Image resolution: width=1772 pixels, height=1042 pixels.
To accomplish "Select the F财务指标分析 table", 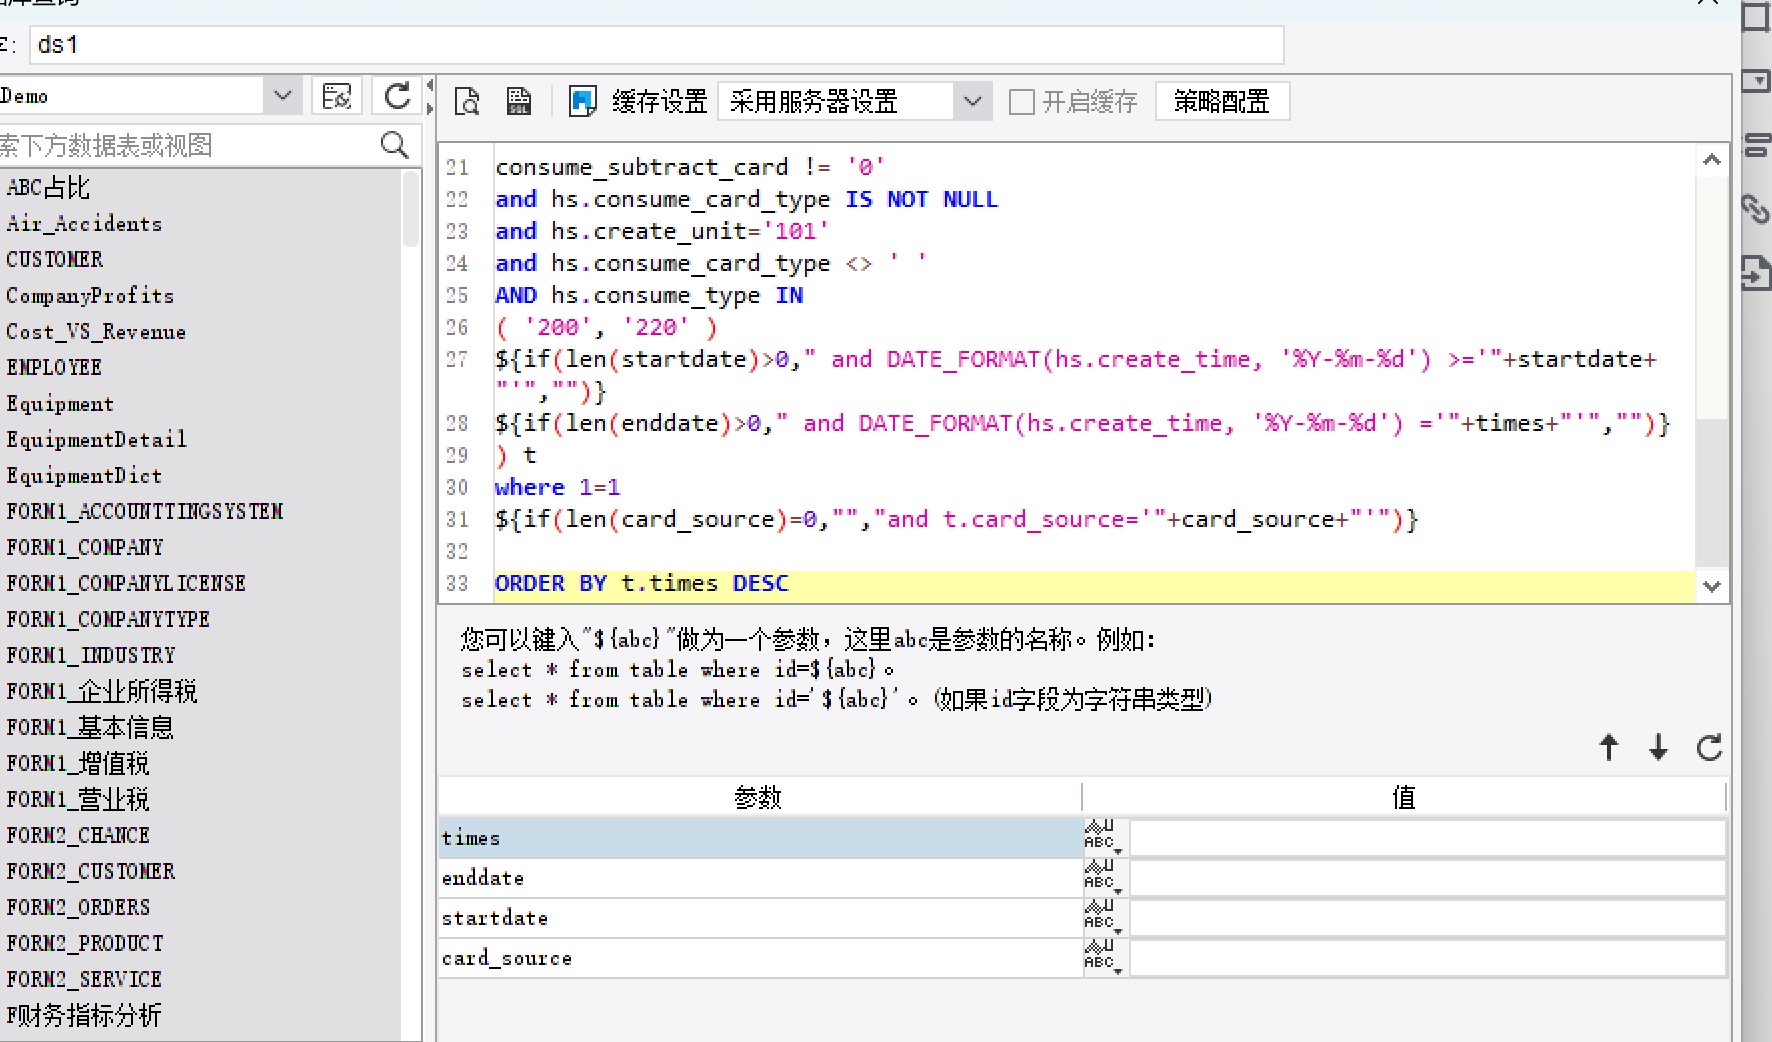I will 84,1015.
